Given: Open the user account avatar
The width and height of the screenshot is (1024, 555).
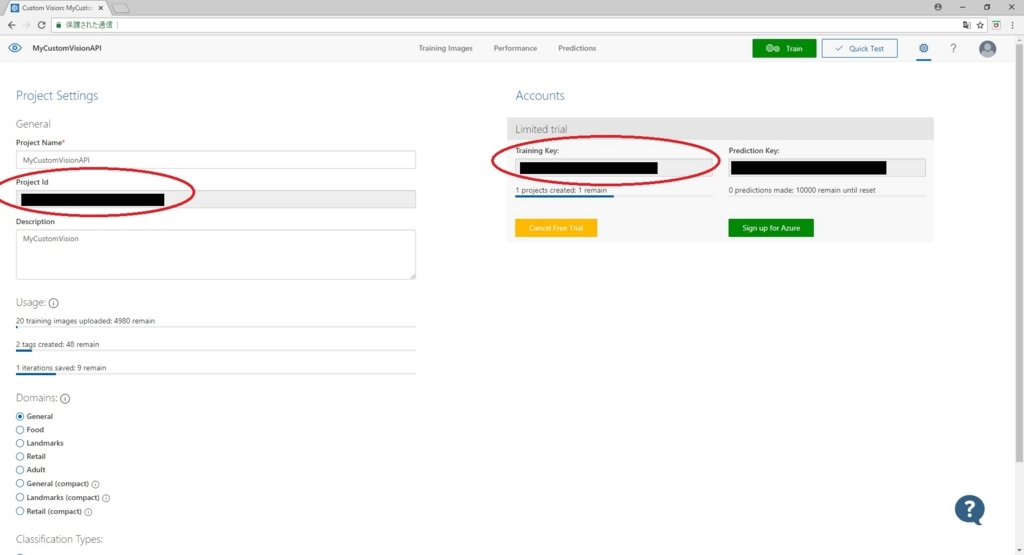Looking at the screenshot, I should point(987,48).
